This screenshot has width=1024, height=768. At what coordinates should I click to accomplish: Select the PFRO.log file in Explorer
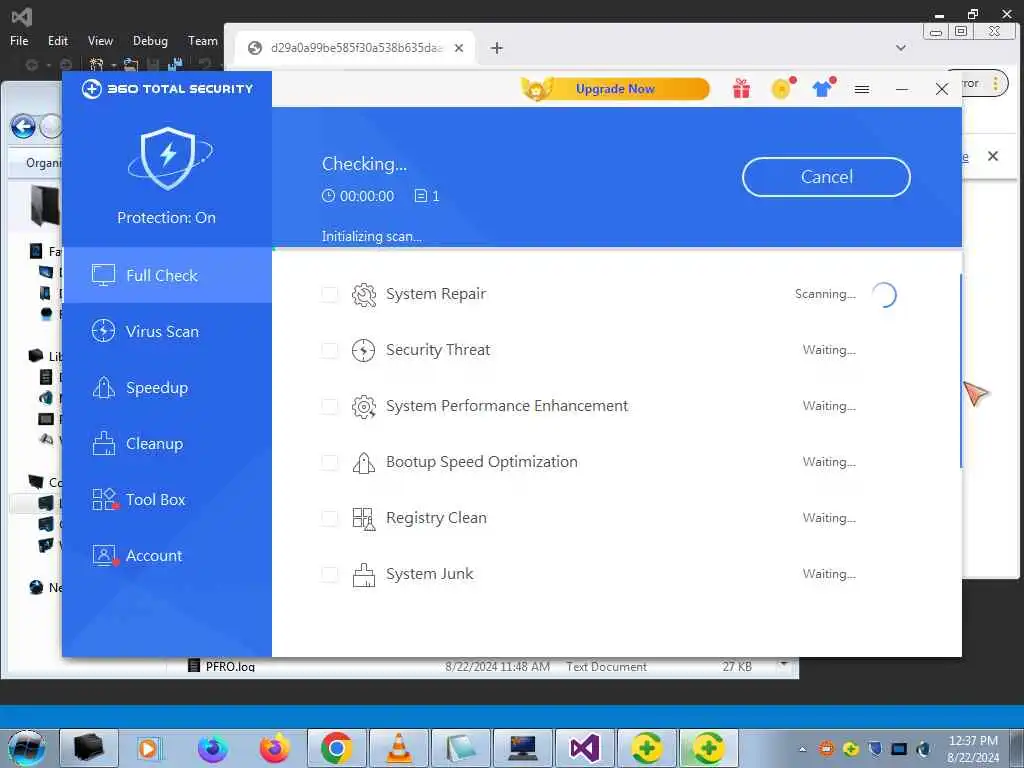point(230,667)
